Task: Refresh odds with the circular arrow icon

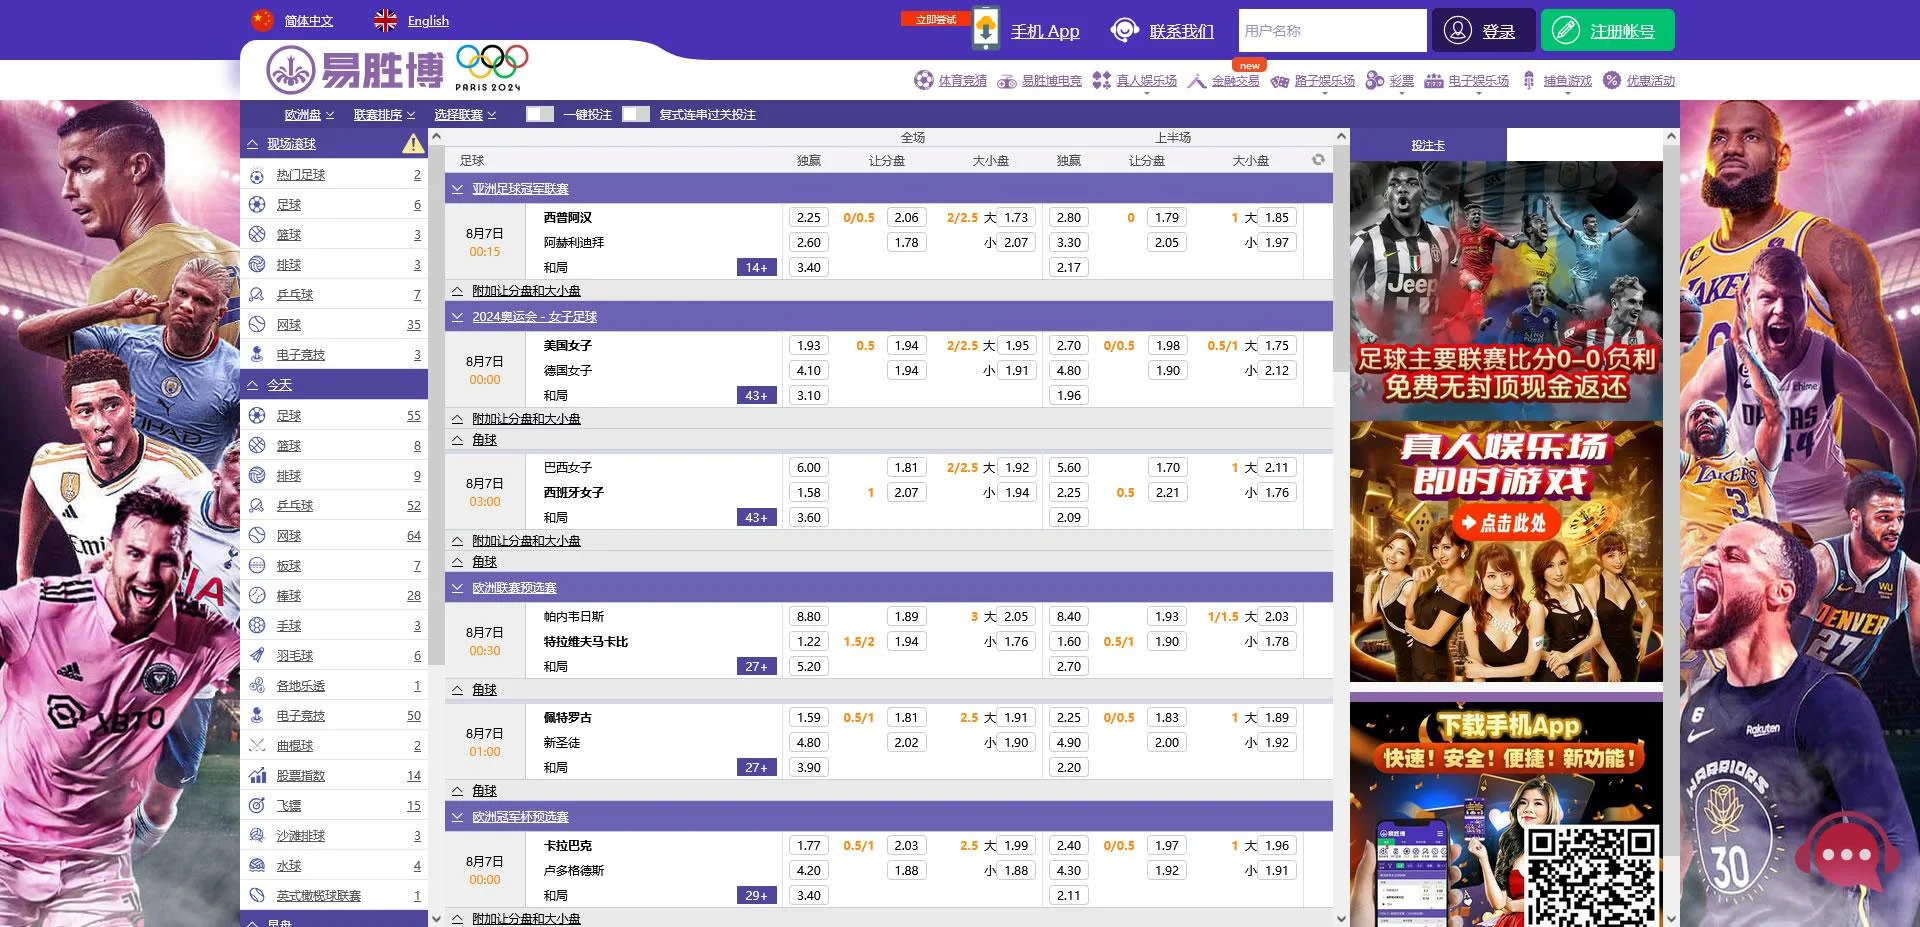Action: pyautogui.click(x=1319, y=159)
